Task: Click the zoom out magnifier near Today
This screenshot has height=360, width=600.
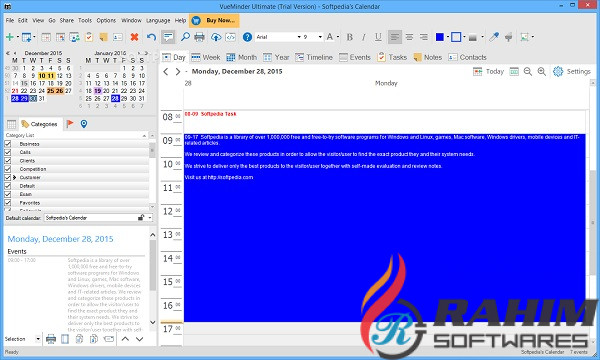Action: point(528,72)
